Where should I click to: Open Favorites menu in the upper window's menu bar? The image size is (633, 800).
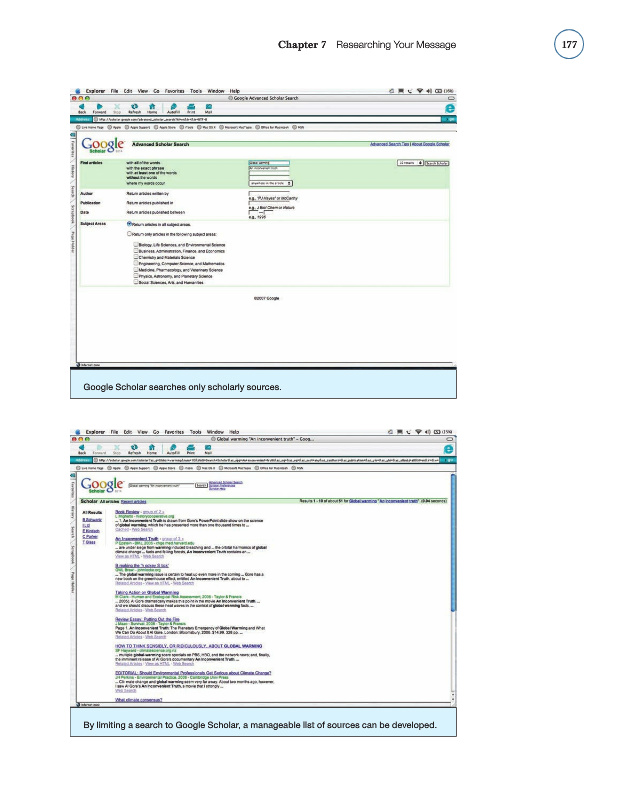click(174, 92)
